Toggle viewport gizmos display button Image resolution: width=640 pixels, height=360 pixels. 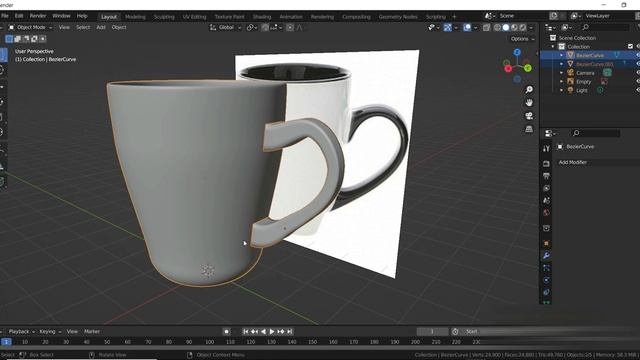click(x=448, y=27)
